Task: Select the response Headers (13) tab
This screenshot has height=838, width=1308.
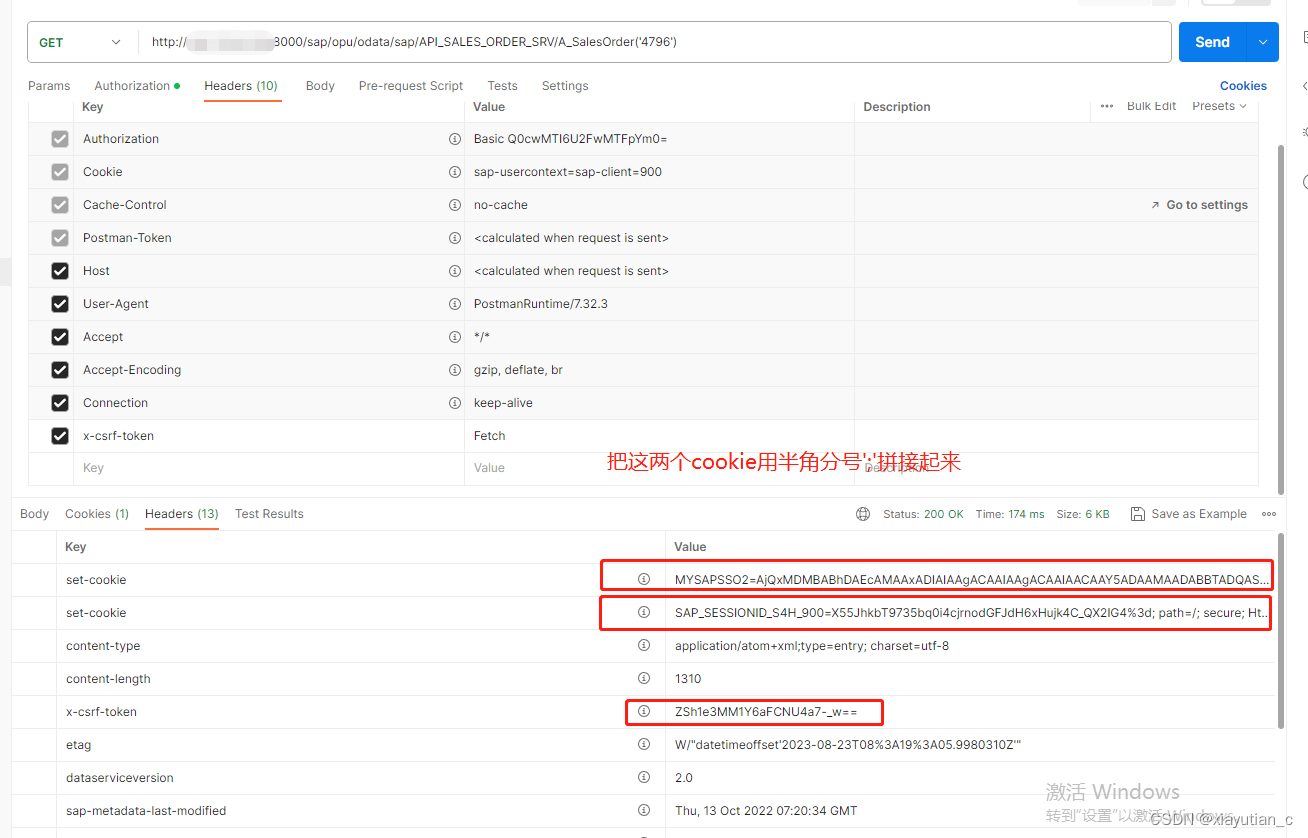Action: pos(182,514)
